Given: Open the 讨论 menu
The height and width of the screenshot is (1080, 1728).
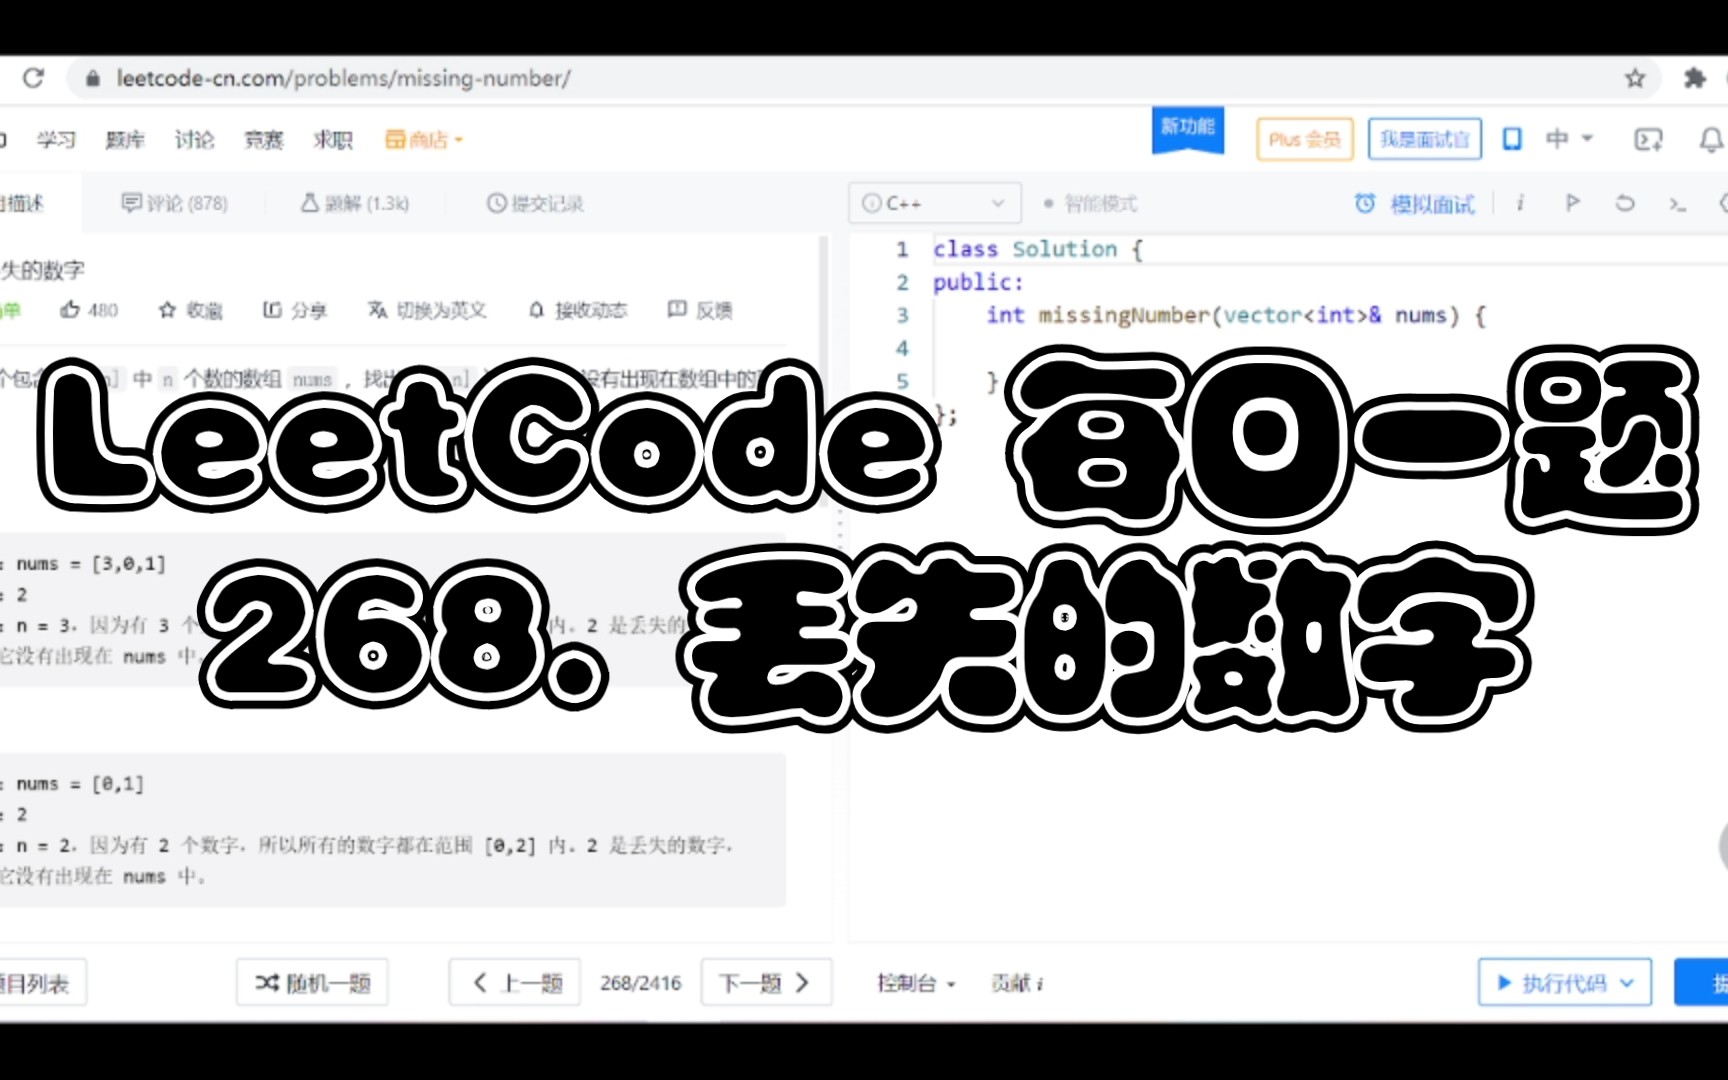Looking at the screenshot, I should [x=194, y=140].
